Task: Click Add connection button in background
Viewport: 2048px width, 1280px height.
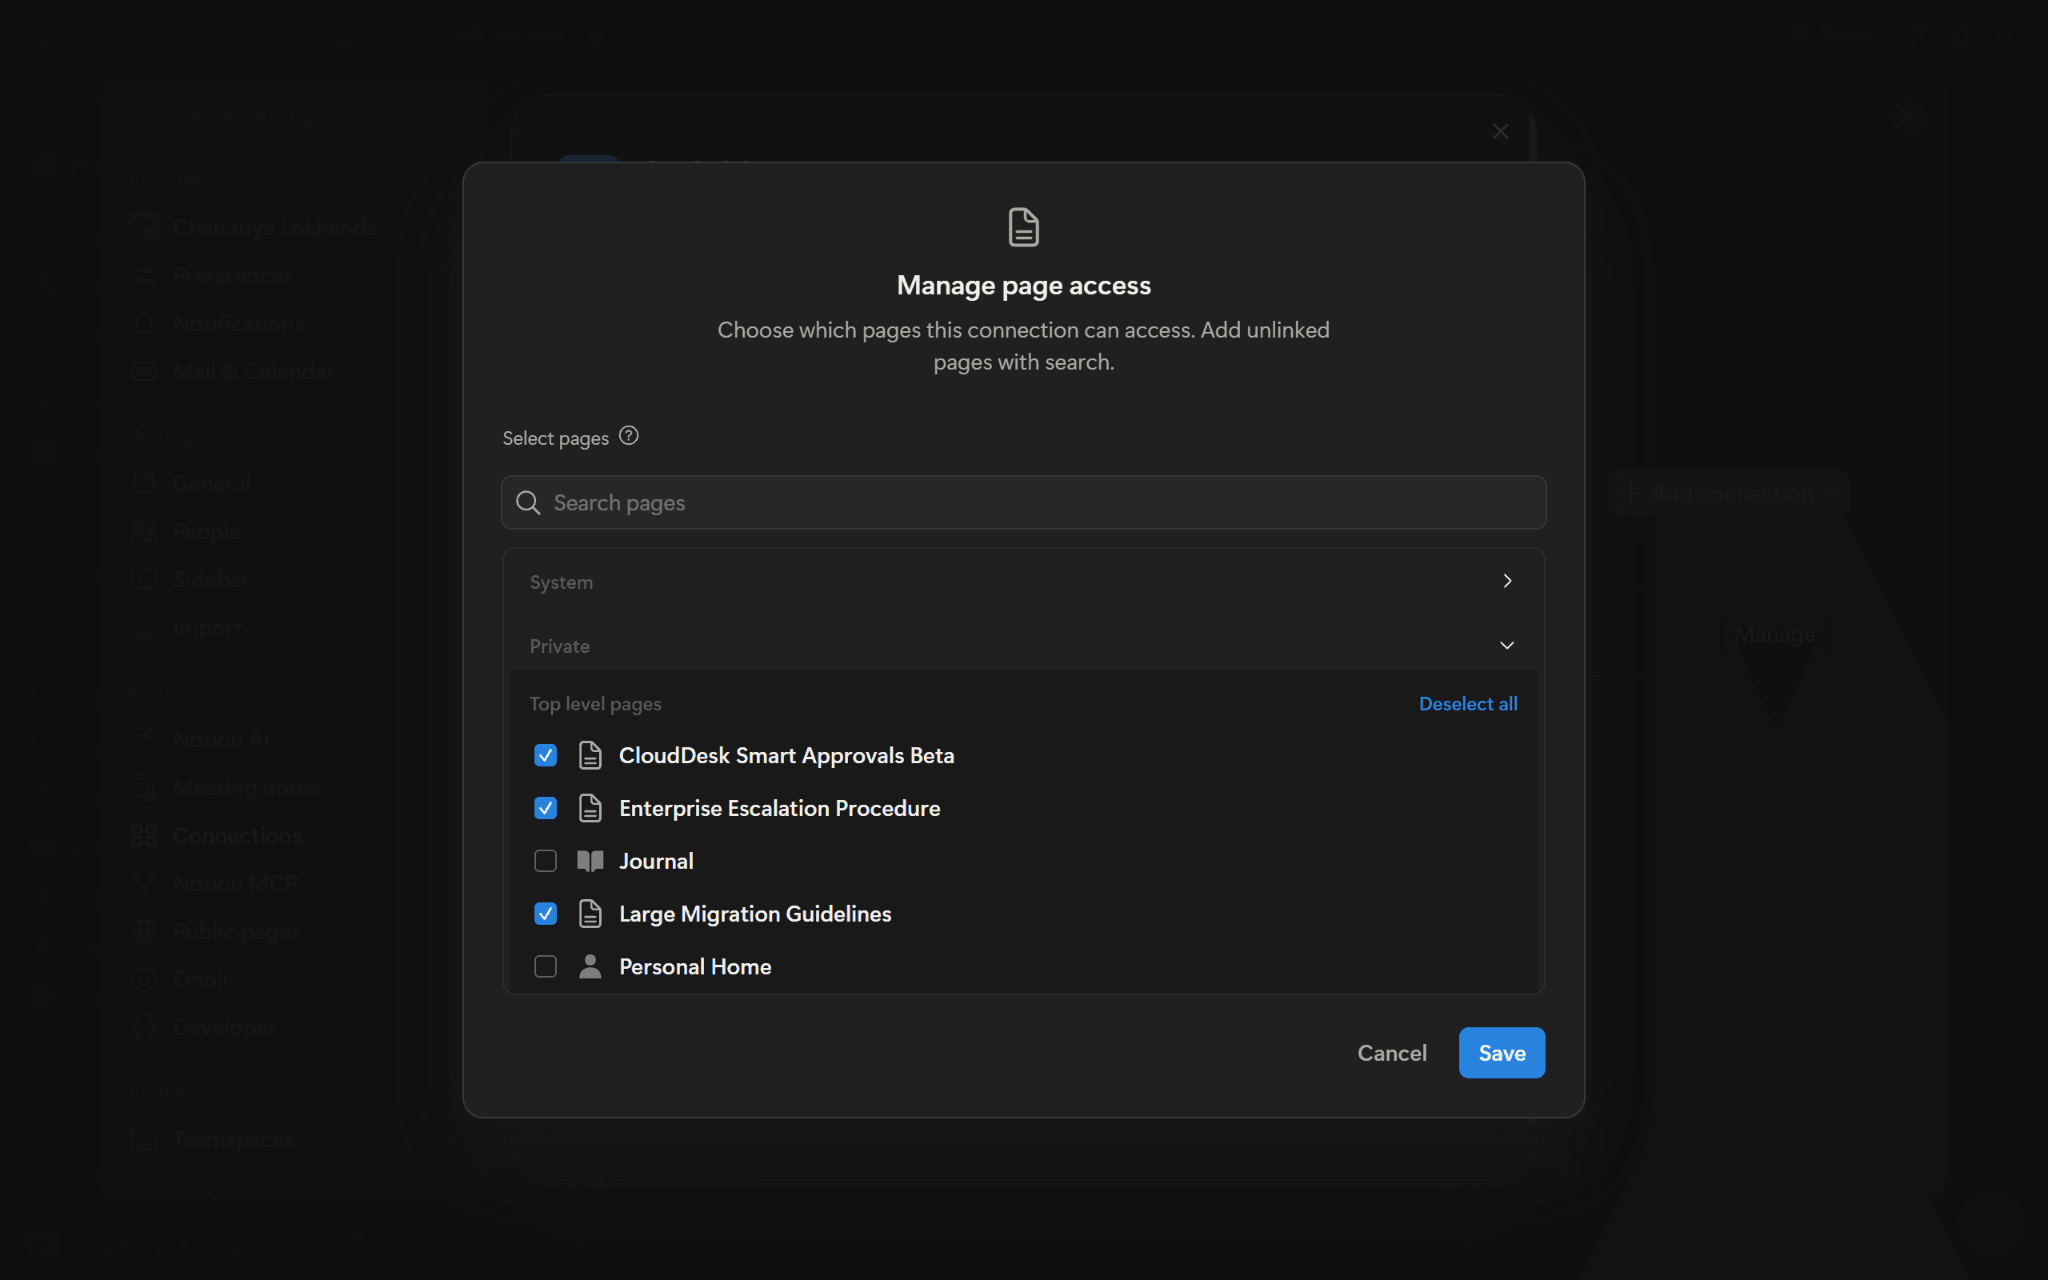Action: (1729, 493)
